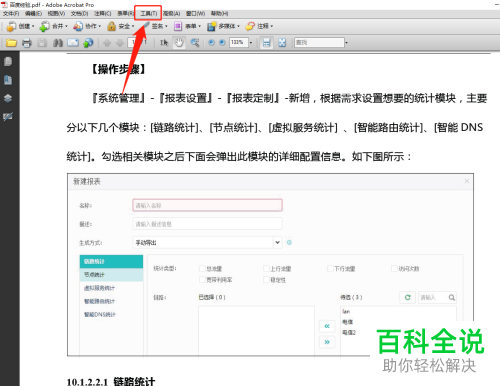Go to previous page with up arrow
500x386 pixels.
coord(107,43)
